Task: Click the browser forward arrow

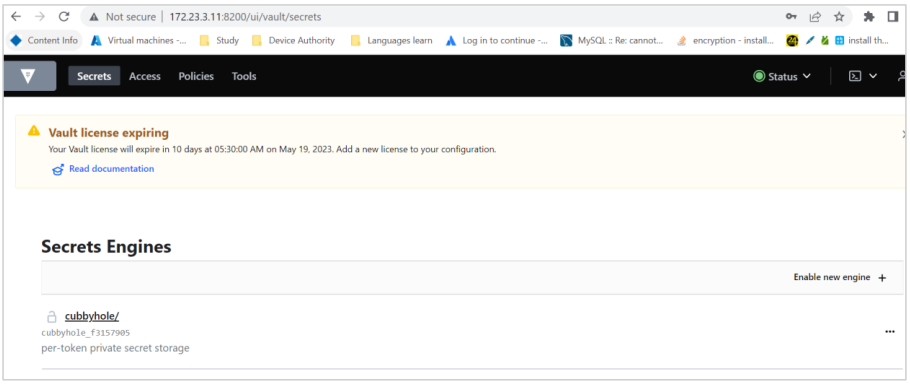Action: (x=39, y=17)
